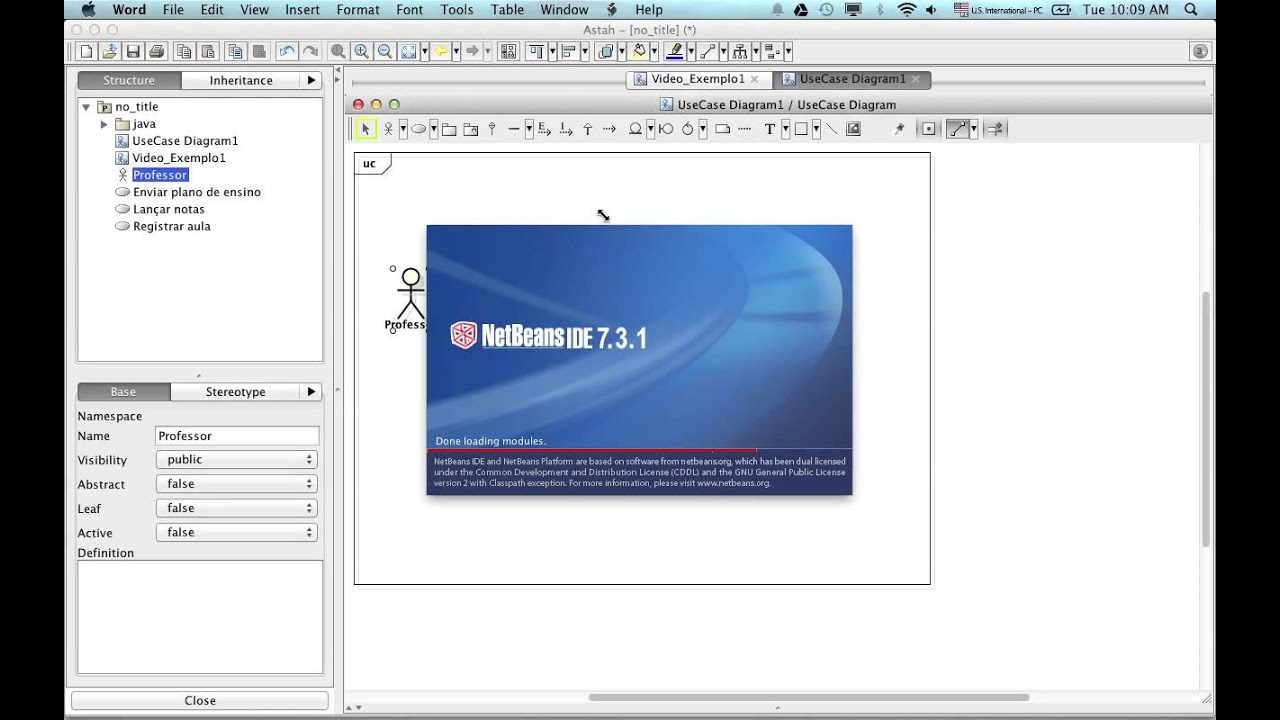Open the Text tool dropdown arrow
The image size is (1280, 720).
pyautogui.click(x=785, y=129)
